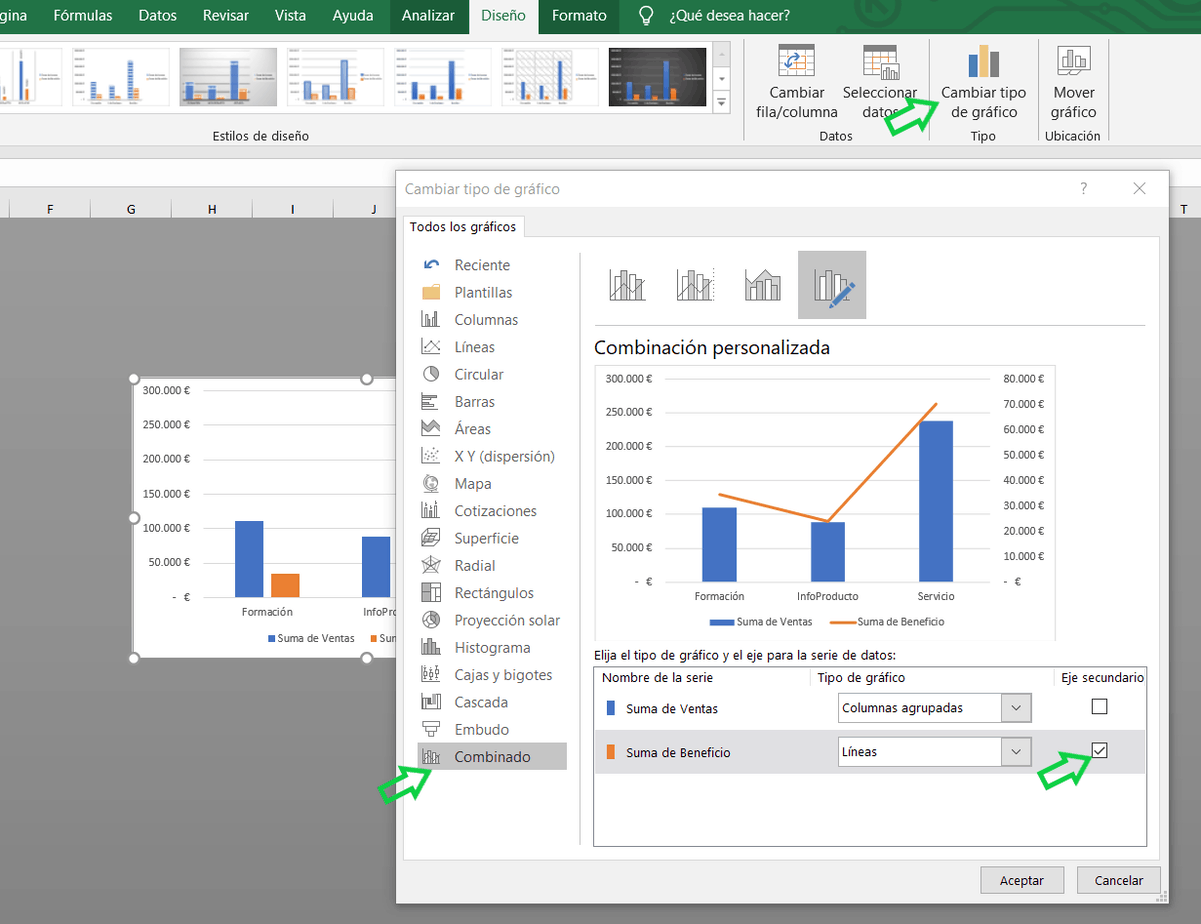Close the Cambiar tipo de gráfico dialog

1139,188
